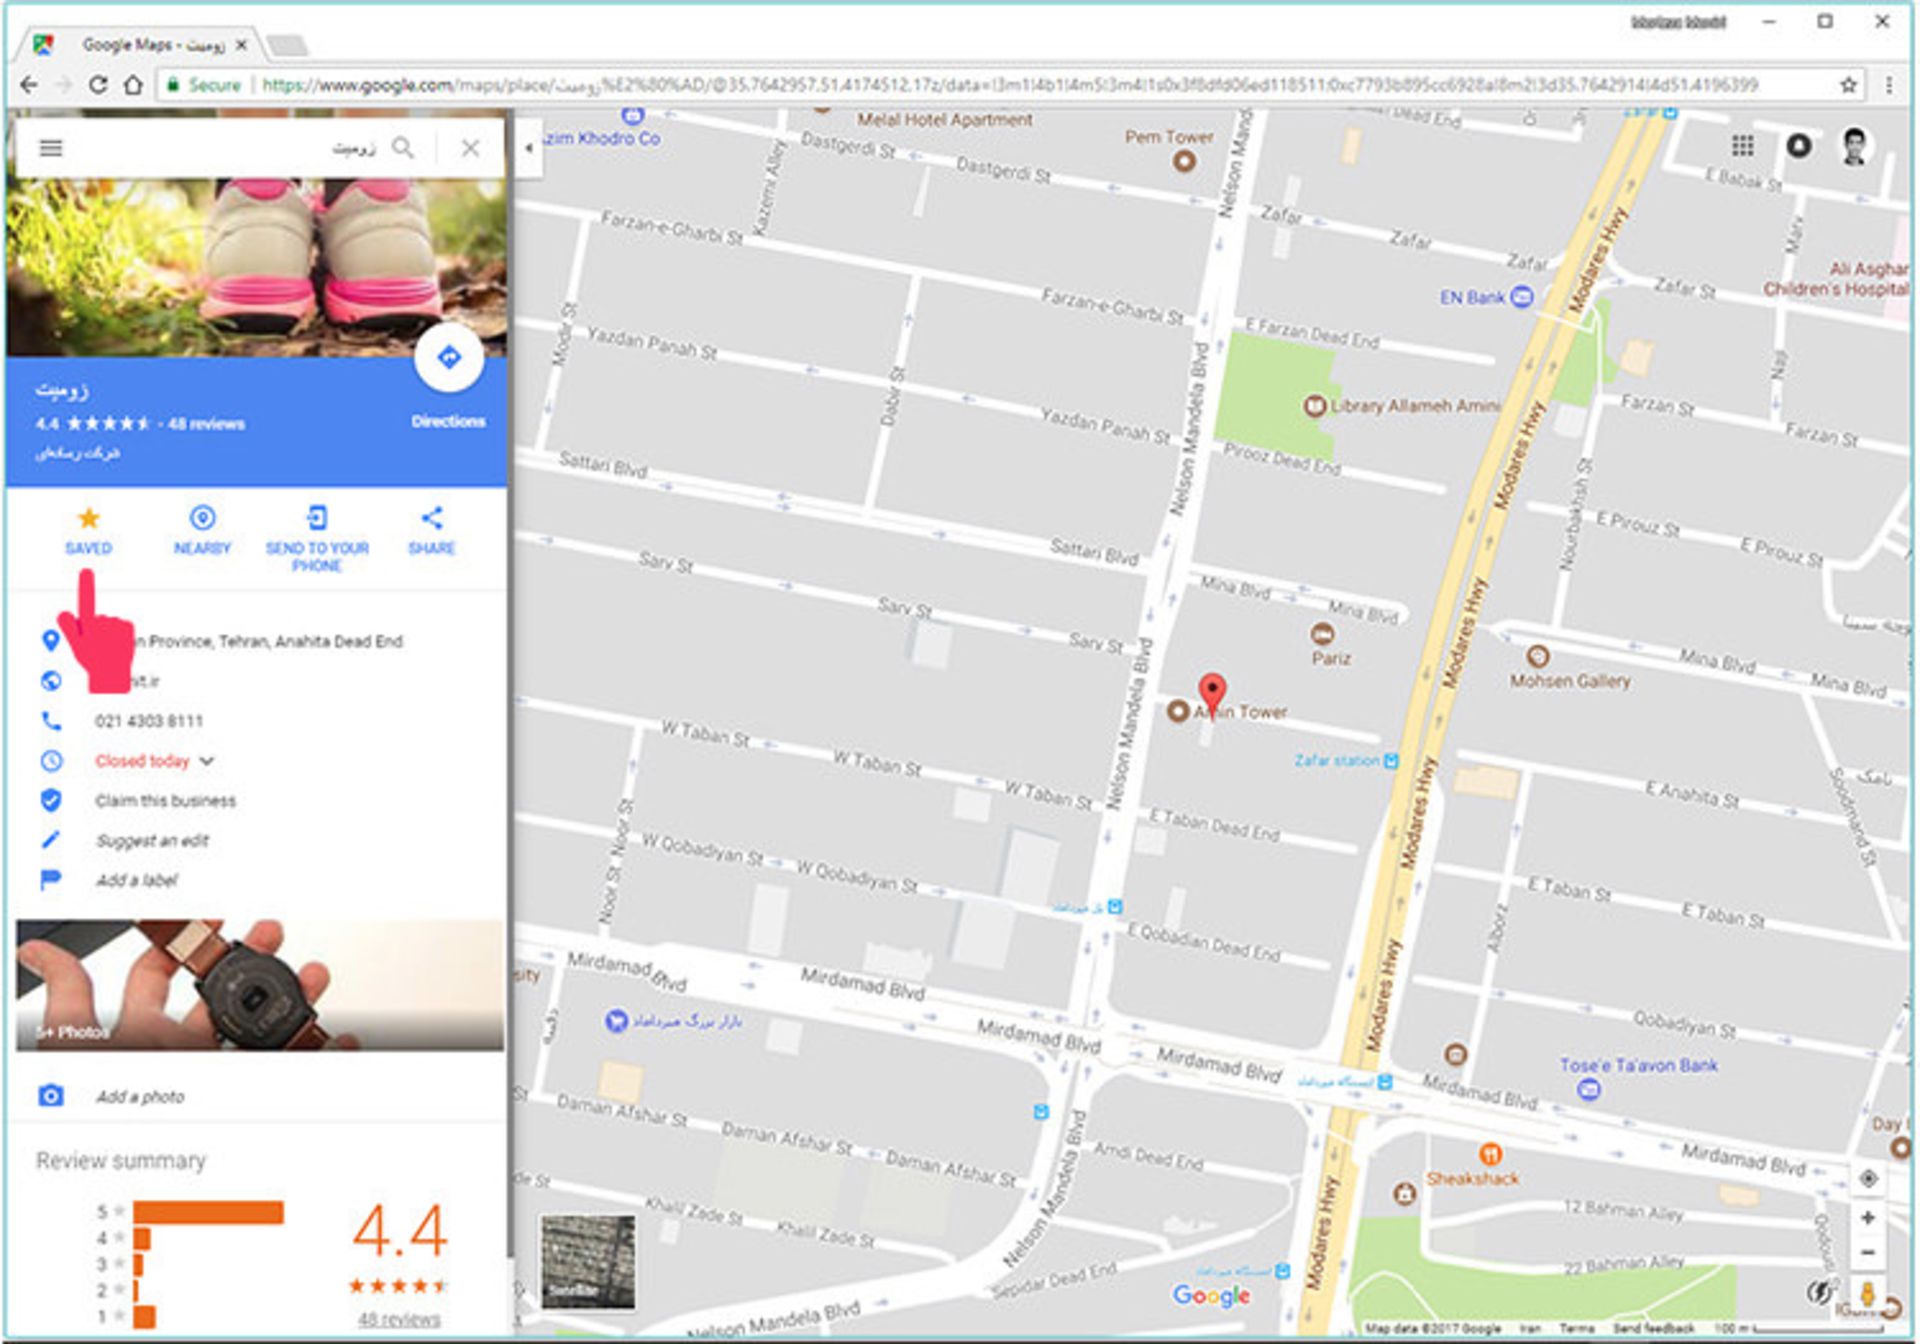Click Add a photo
The width and height of the screenshot is (1920, 1344).
140,1097
